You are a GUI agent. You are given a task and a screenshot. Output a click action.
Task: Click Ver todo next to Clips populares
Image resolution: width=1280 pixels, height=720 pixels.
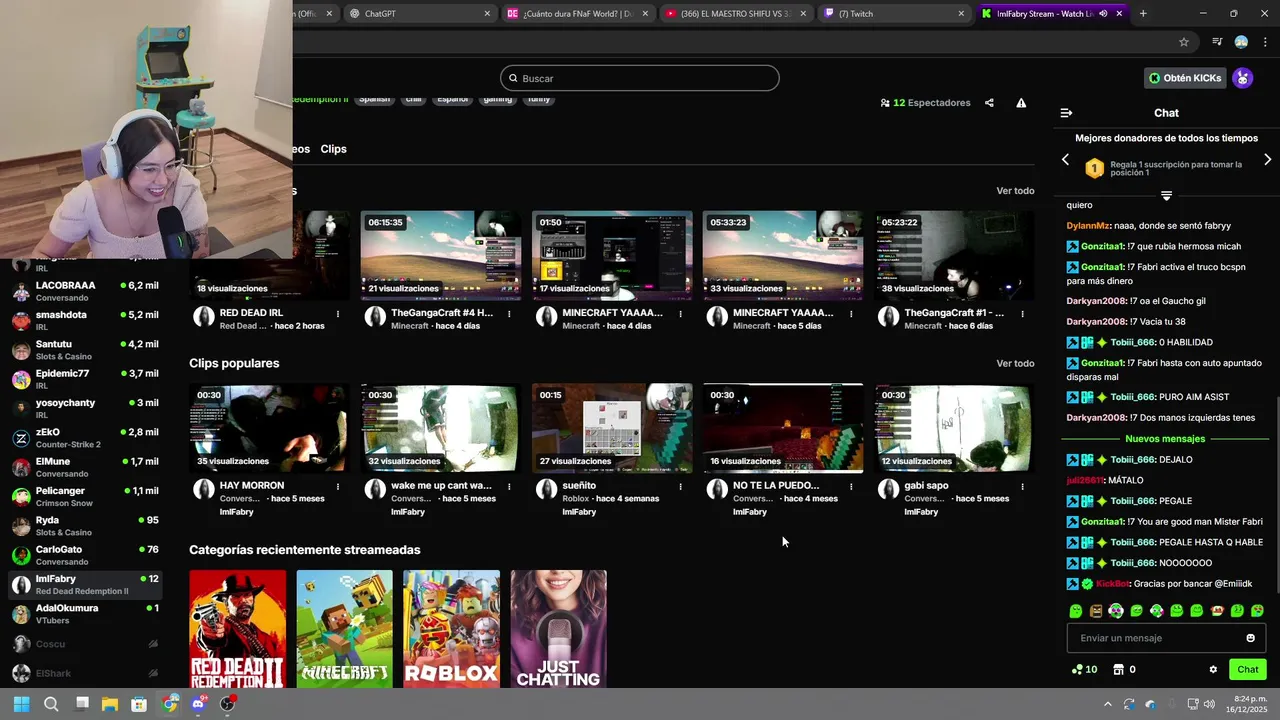pos(1015,364)
